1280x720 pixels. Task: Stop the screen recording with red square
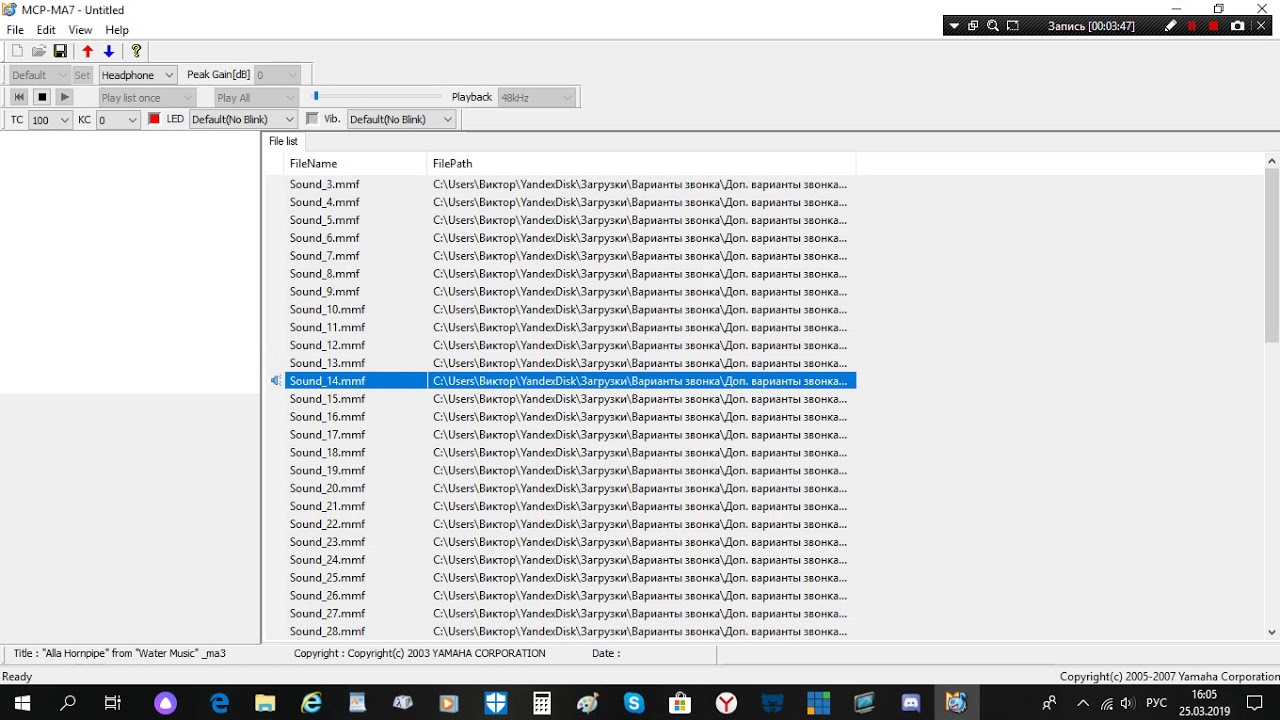[x=1214, y=26]
